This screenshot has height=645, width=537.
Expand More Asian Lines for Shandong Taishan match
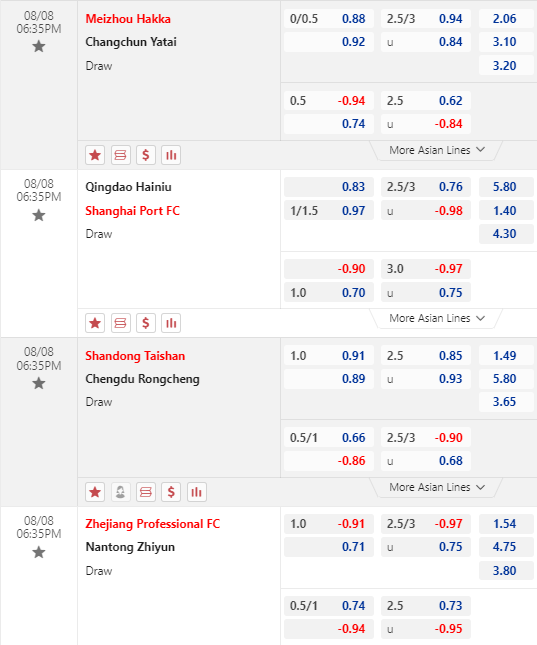pyautogui.click(x=437, y=487)
